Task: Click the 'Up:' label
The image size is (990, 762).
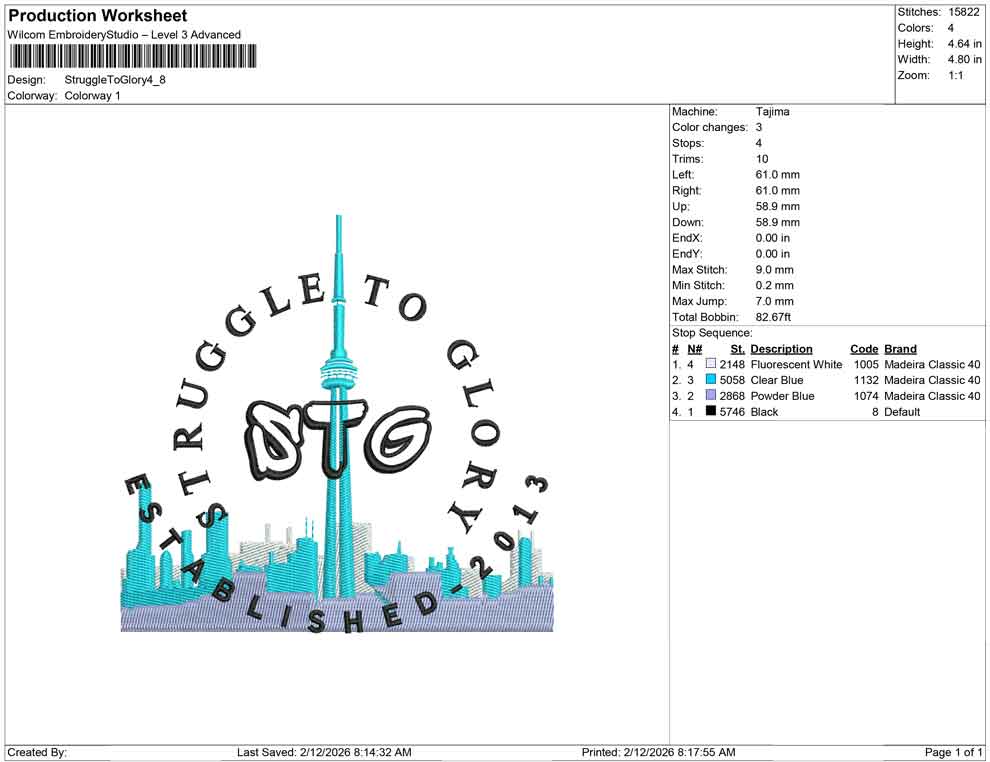Action: [x=681, y=206]
